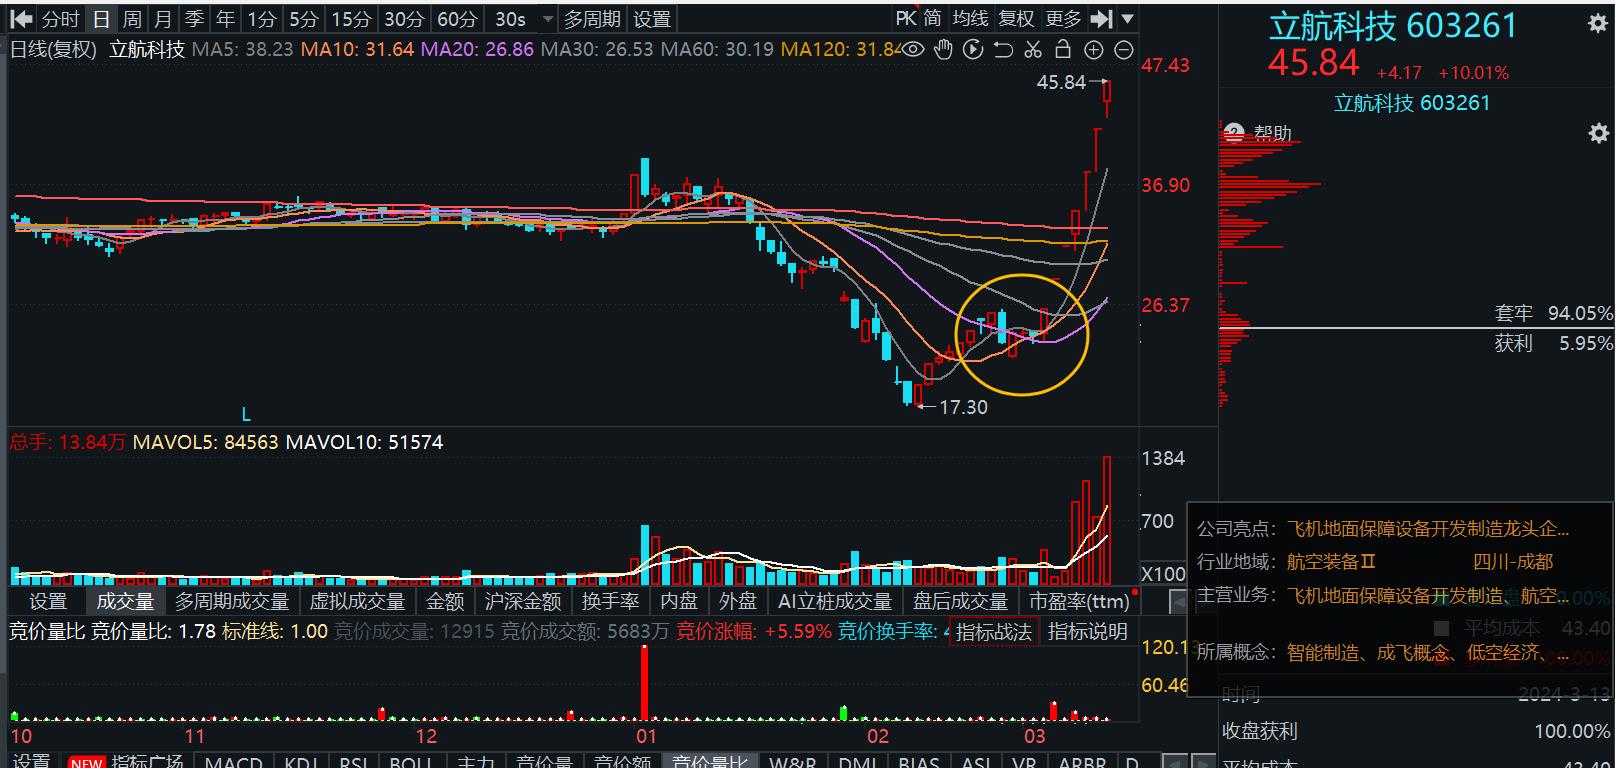The width and height of the screenshot is (1615, 768).
Task: Select the 换手率 turnover tab
Action: click(610, 601)
